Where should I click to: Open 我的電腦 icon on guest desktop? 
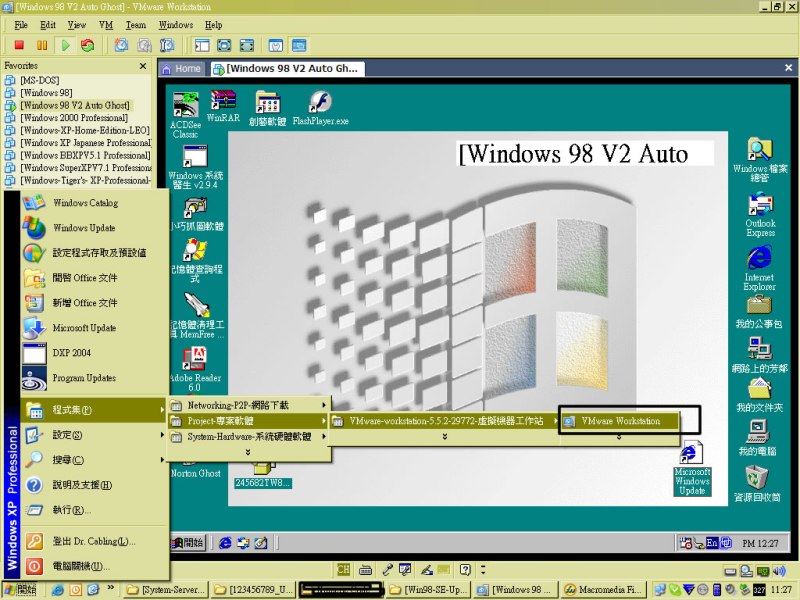(757, 438)
